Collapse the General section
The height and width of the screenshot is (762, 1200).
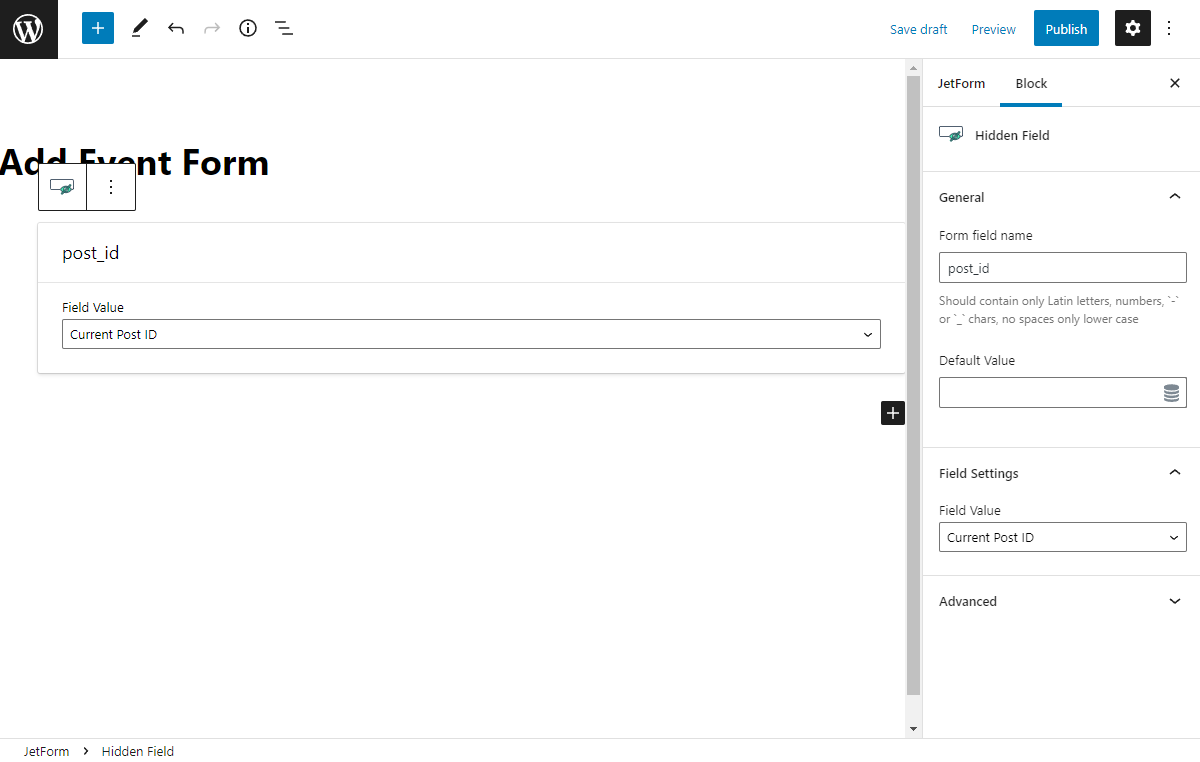point(1174,196)
